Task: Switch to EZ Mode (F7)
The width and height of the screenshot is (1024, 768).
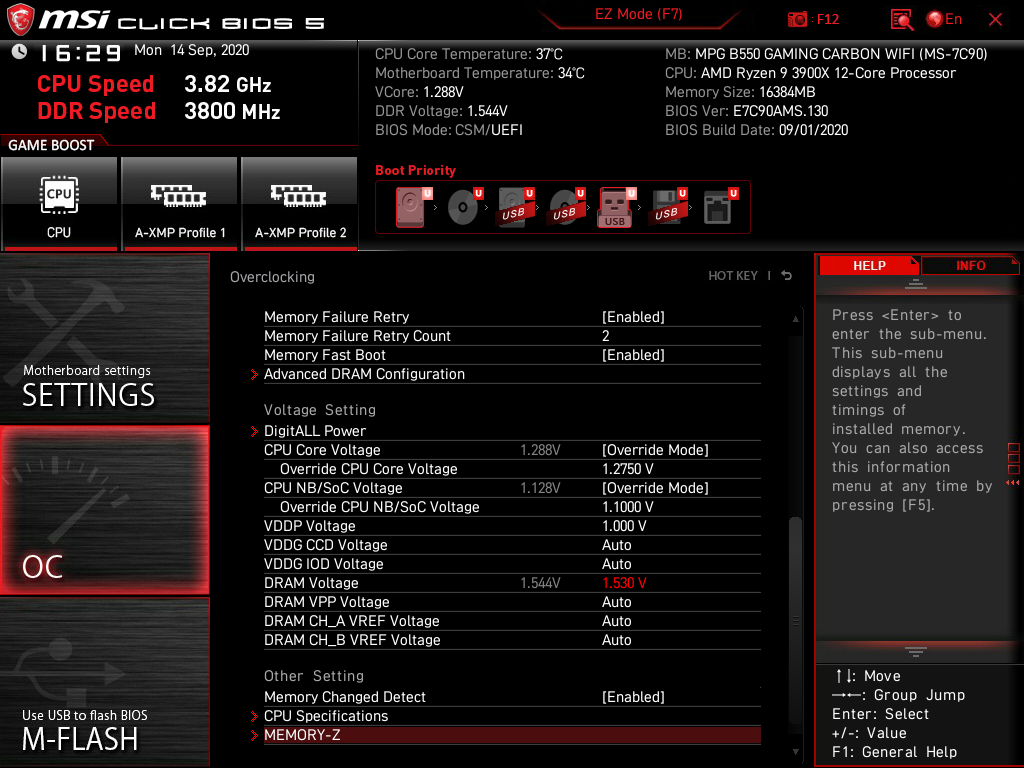Action: pos(638,14)
